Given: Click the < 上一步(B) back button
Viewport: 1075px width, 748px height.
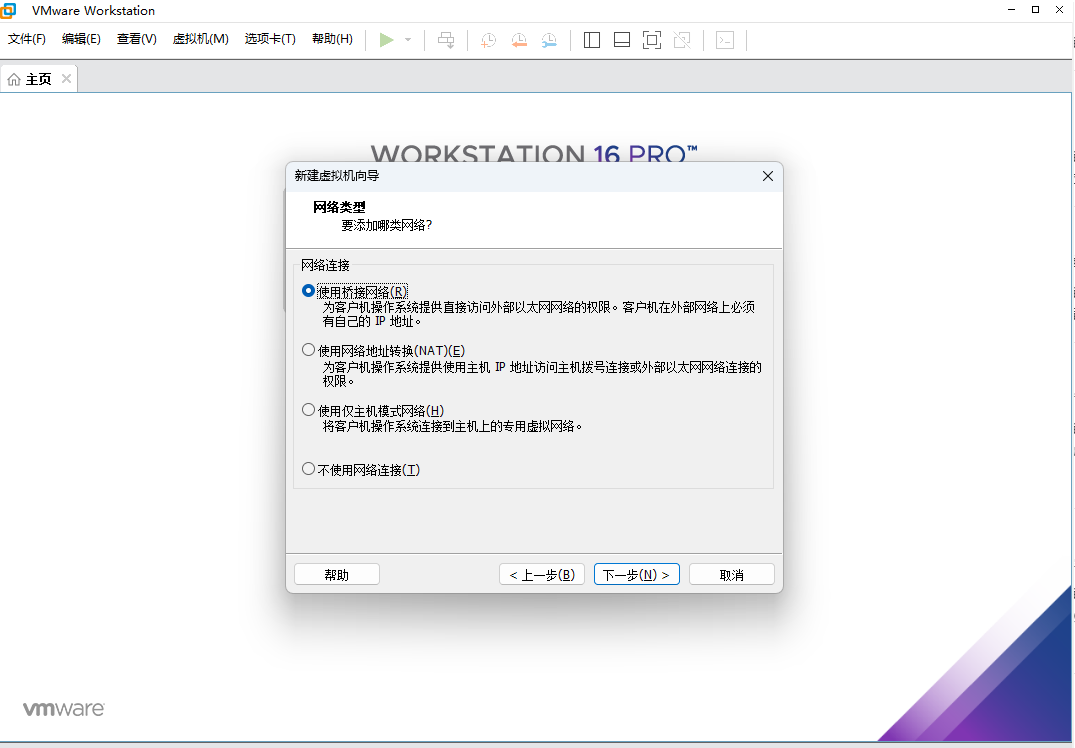Looking at the screenshot, I should tap(542, 575).
